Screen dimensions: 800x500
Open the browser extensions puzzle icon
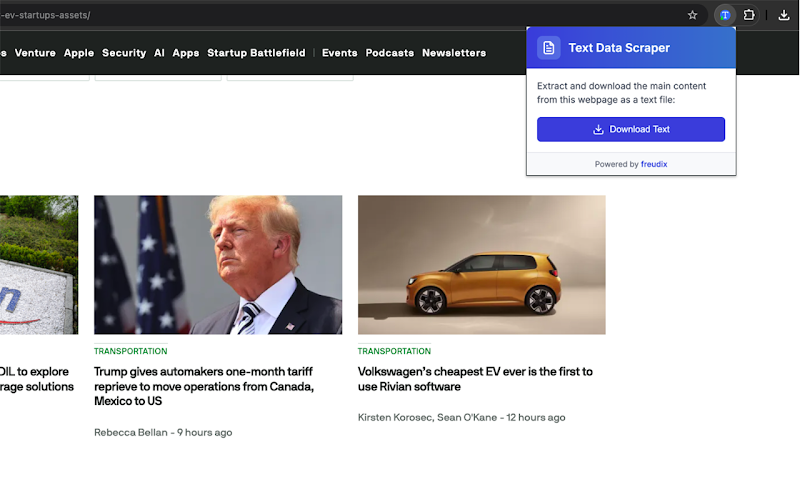(x=749, y=15)
